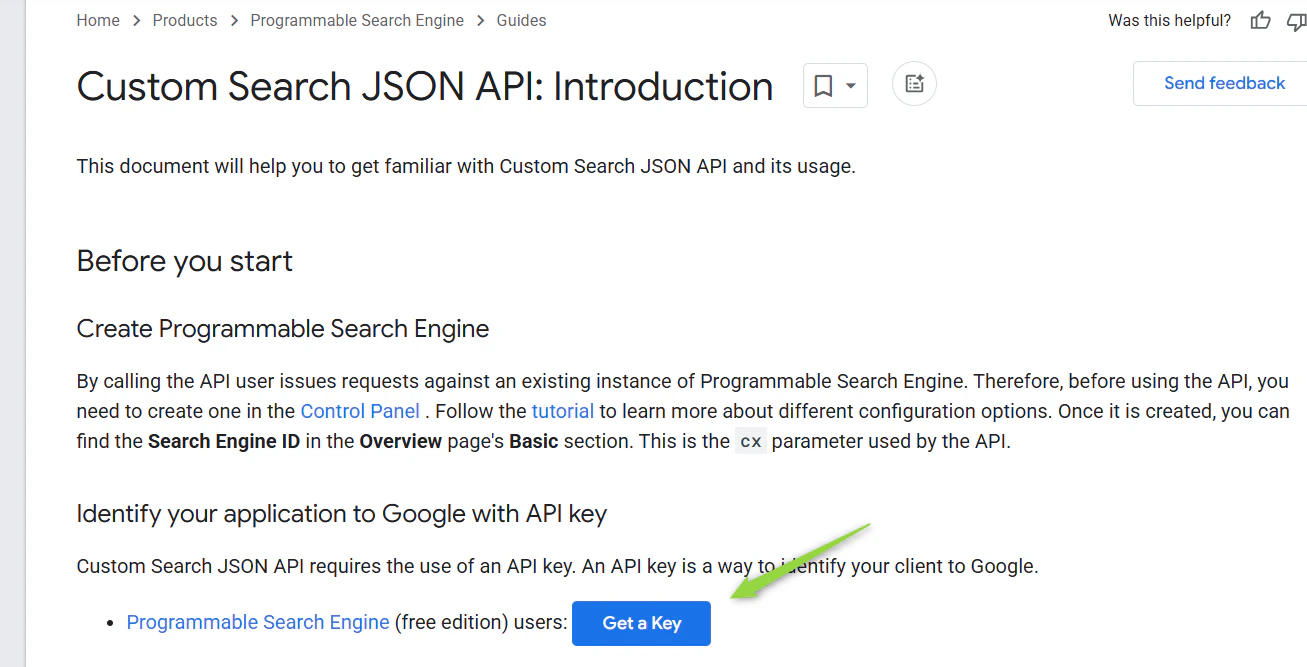Click the left edge scrollbar track
This screenshot has height=667, width=1307.
tap(12, 334)
